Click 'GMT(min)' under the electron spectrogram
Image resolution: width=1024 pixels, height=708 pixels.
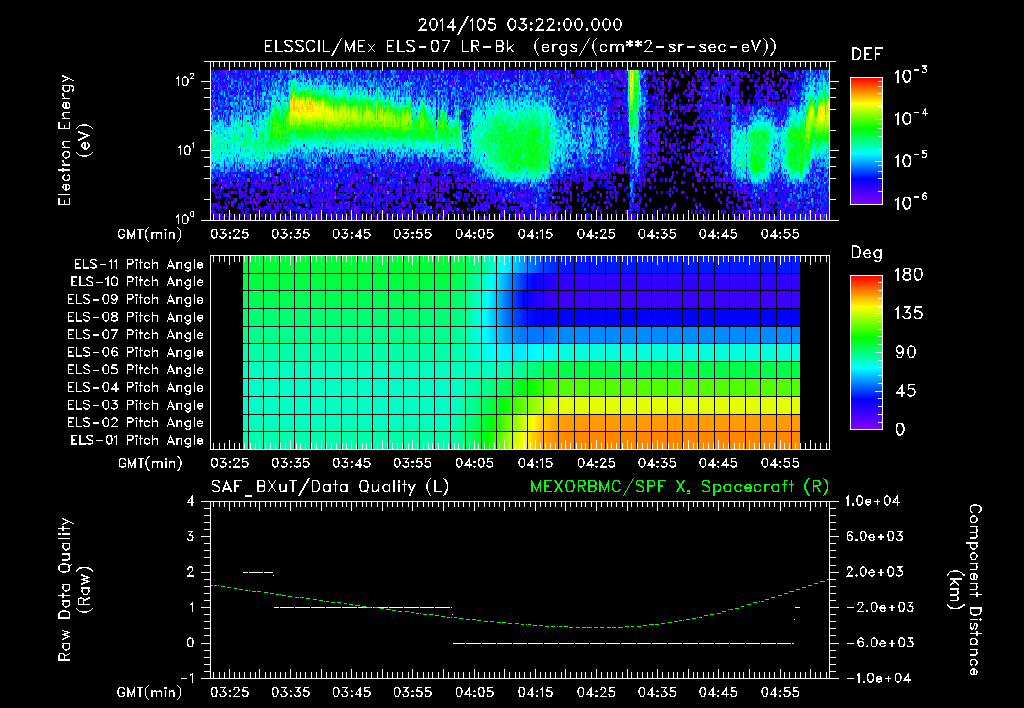150,234
